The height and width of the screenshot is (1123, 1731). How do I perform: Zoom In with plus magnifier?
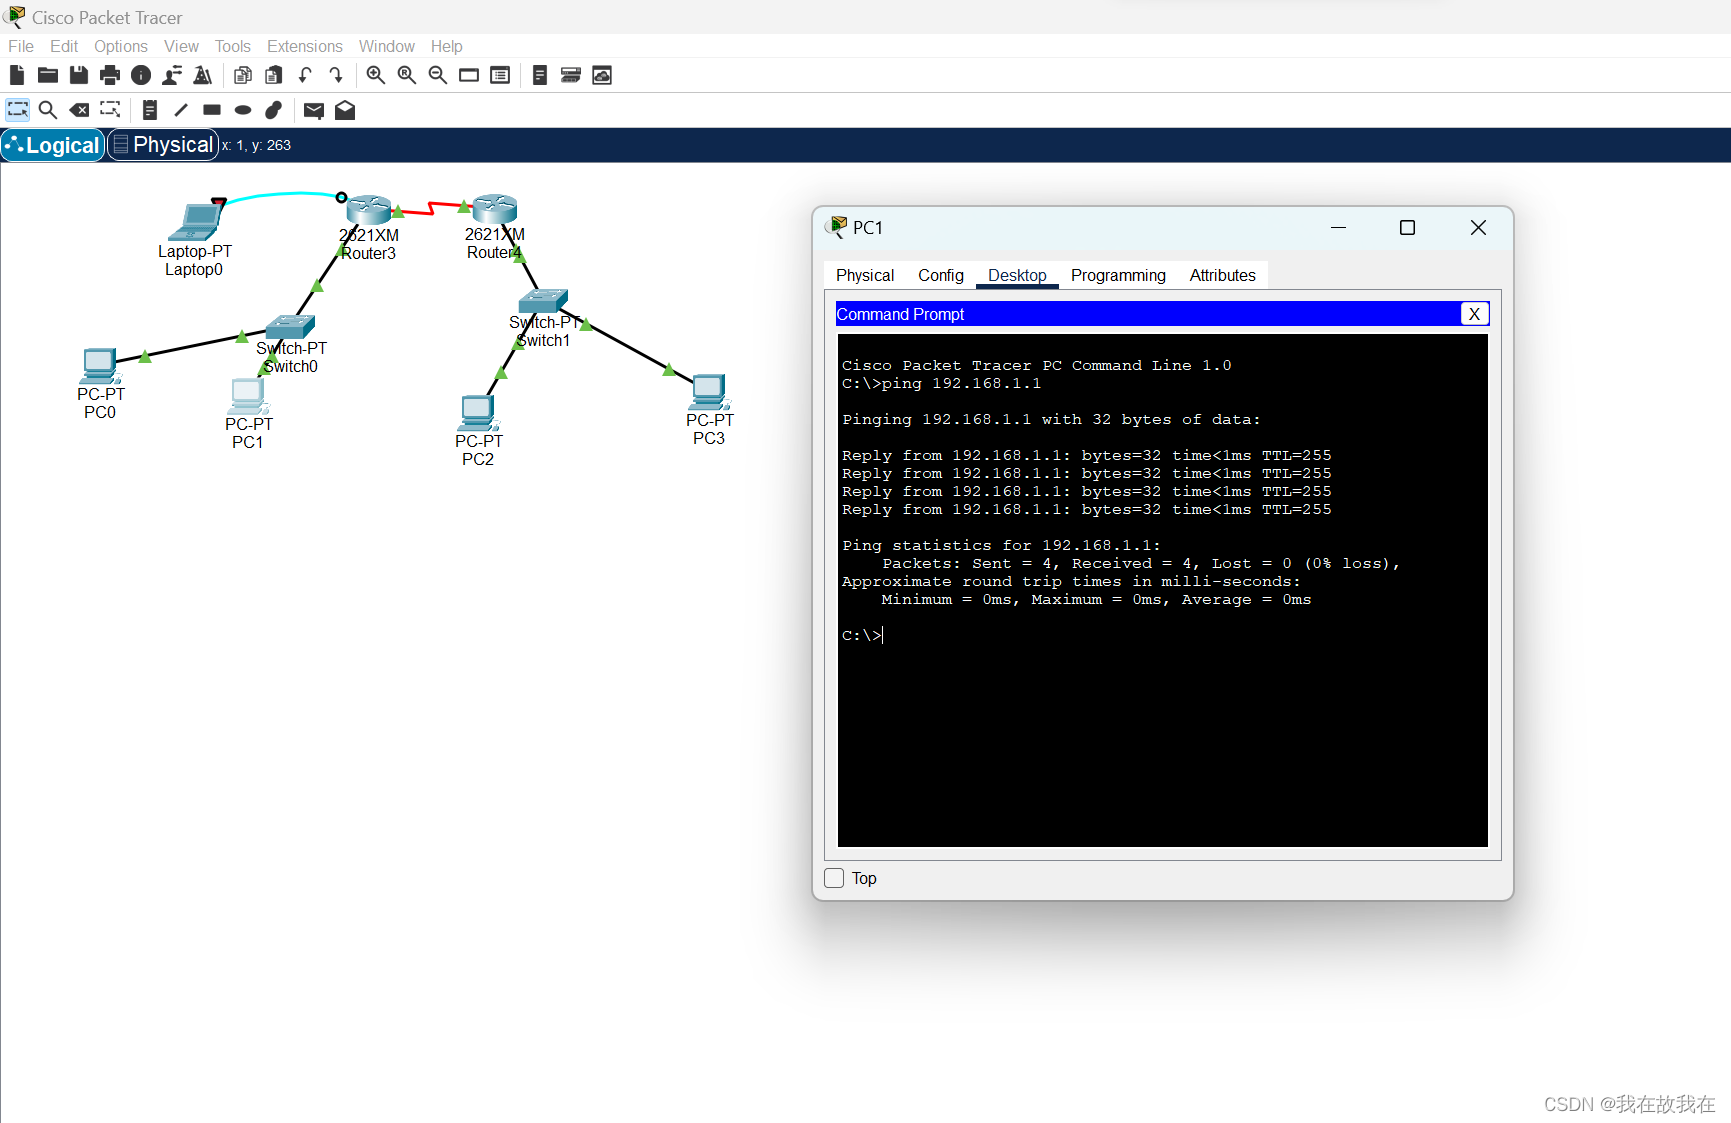376,75
